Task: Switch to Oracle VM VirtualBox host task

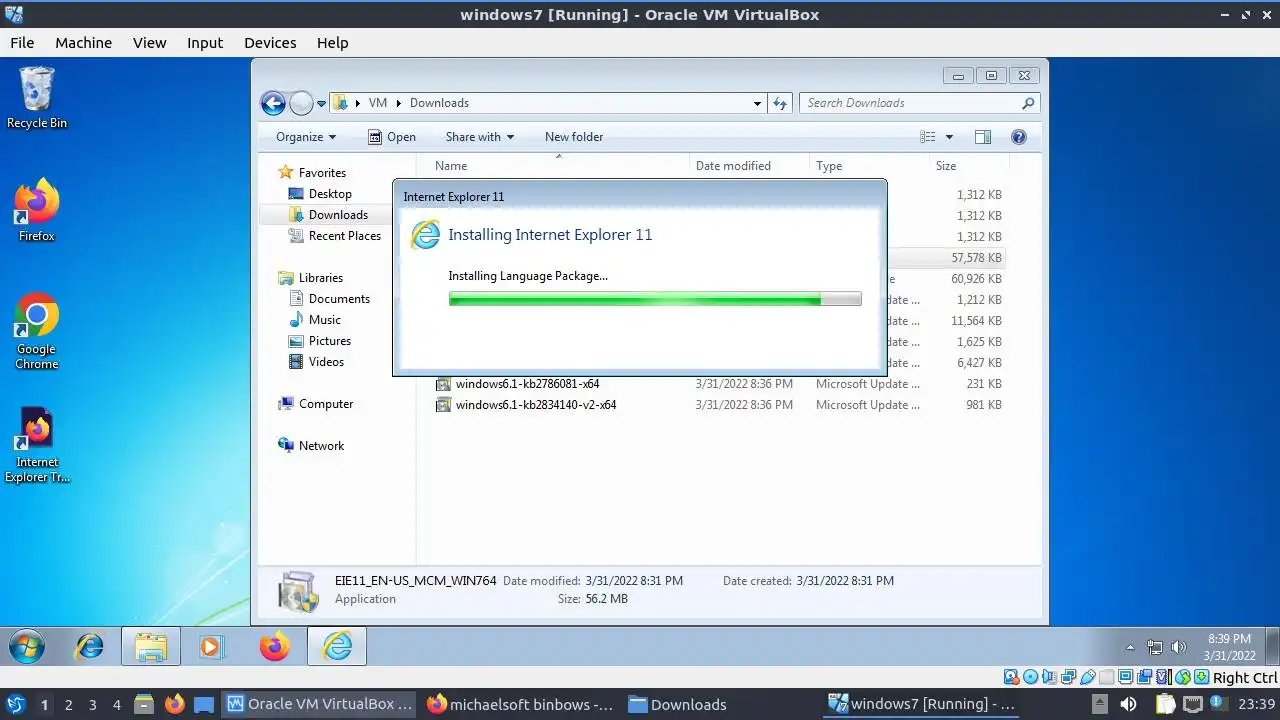Action: [x=319, y=704]
